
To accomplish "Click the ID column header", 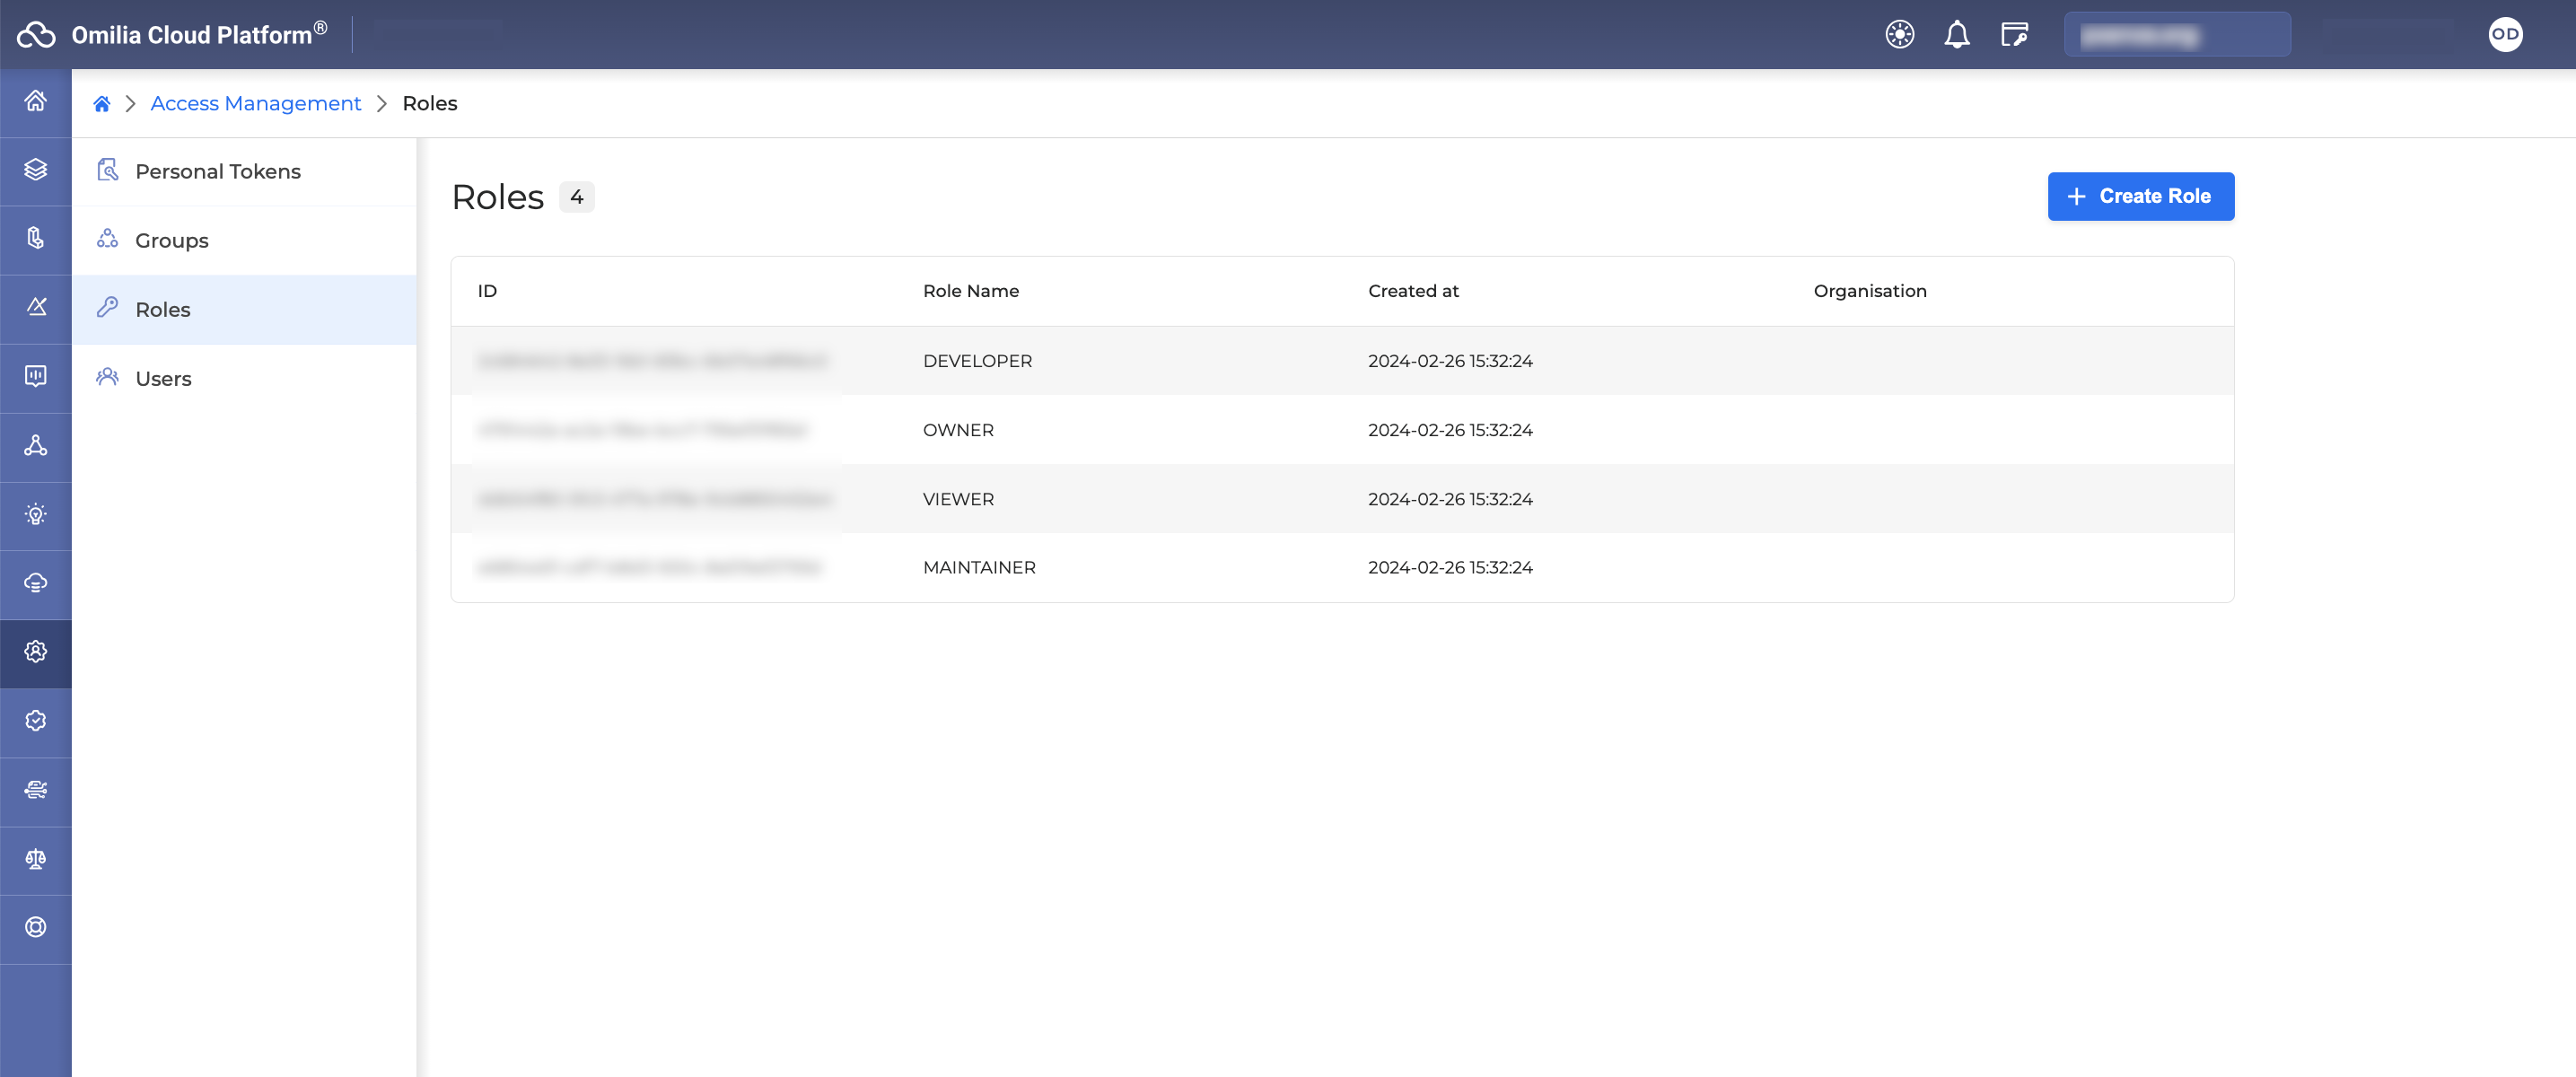I will 487,291.
